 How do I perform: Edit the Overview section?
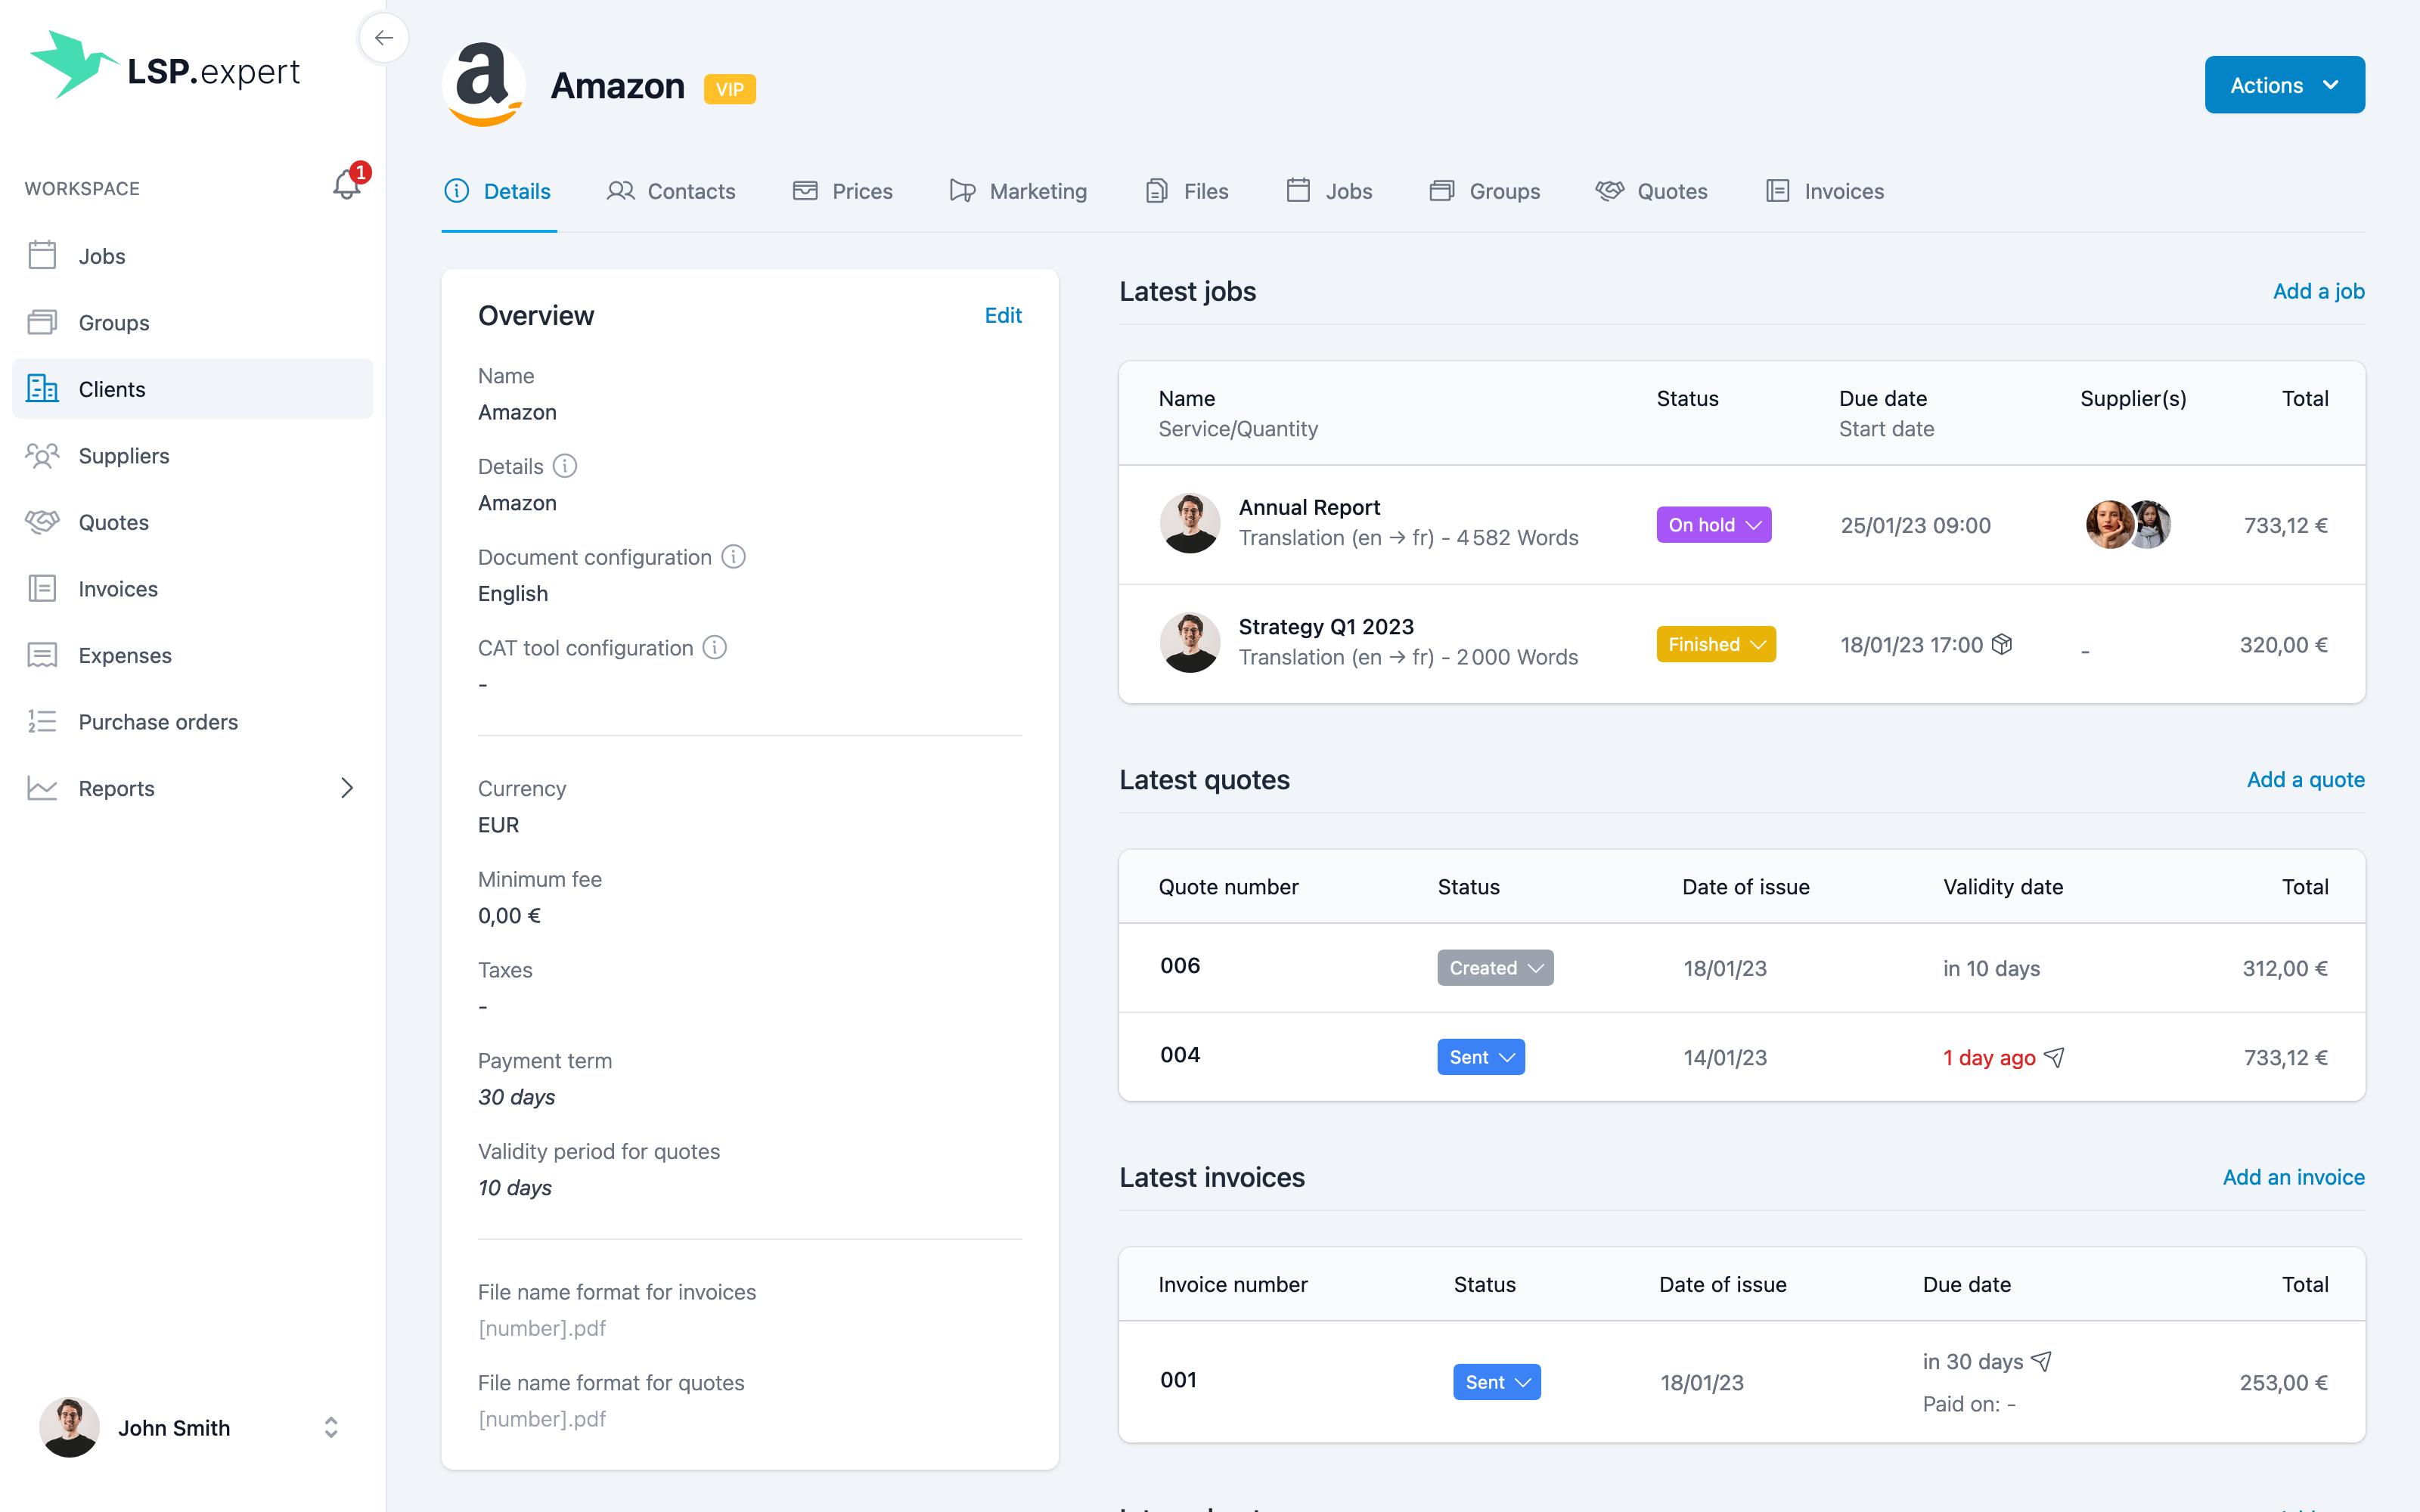[1003, 315]
